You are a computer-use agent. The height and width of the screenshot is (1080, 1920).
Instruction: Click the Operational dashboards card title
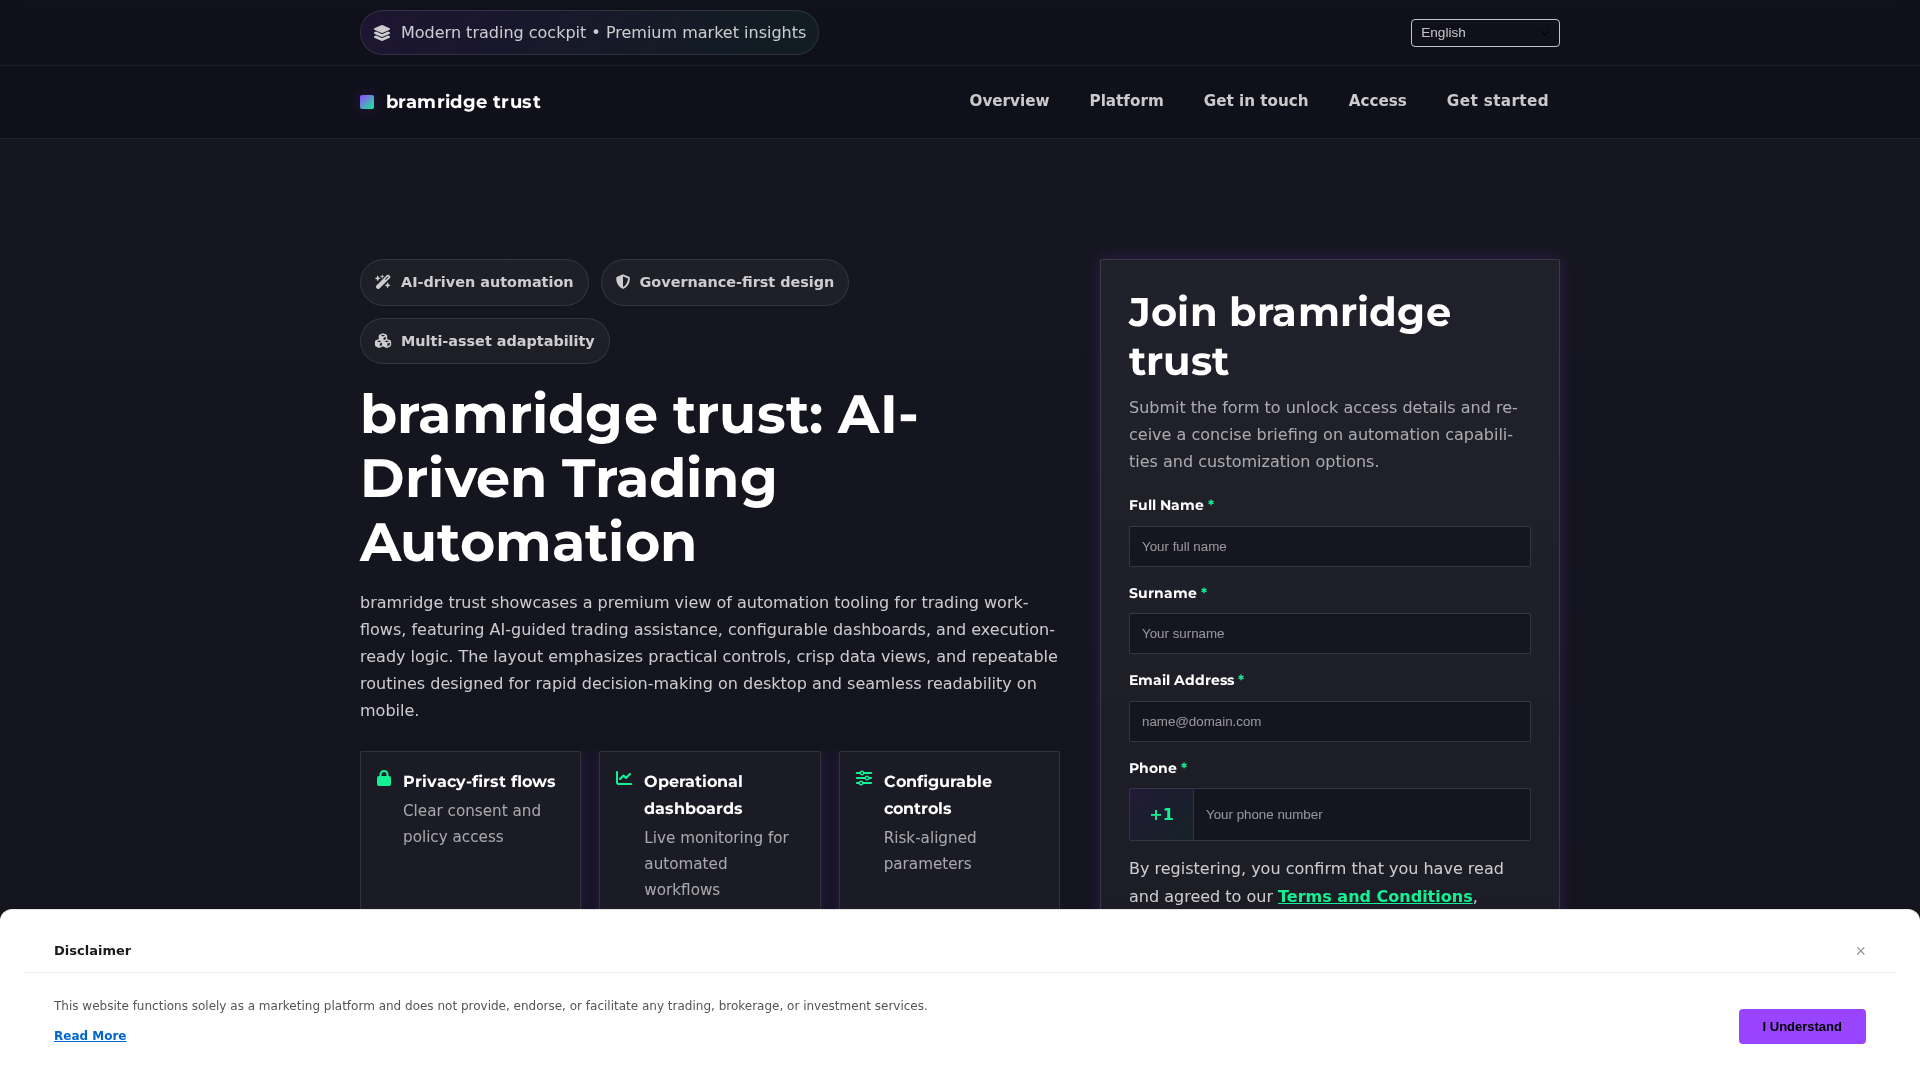(x=693, y=795)
